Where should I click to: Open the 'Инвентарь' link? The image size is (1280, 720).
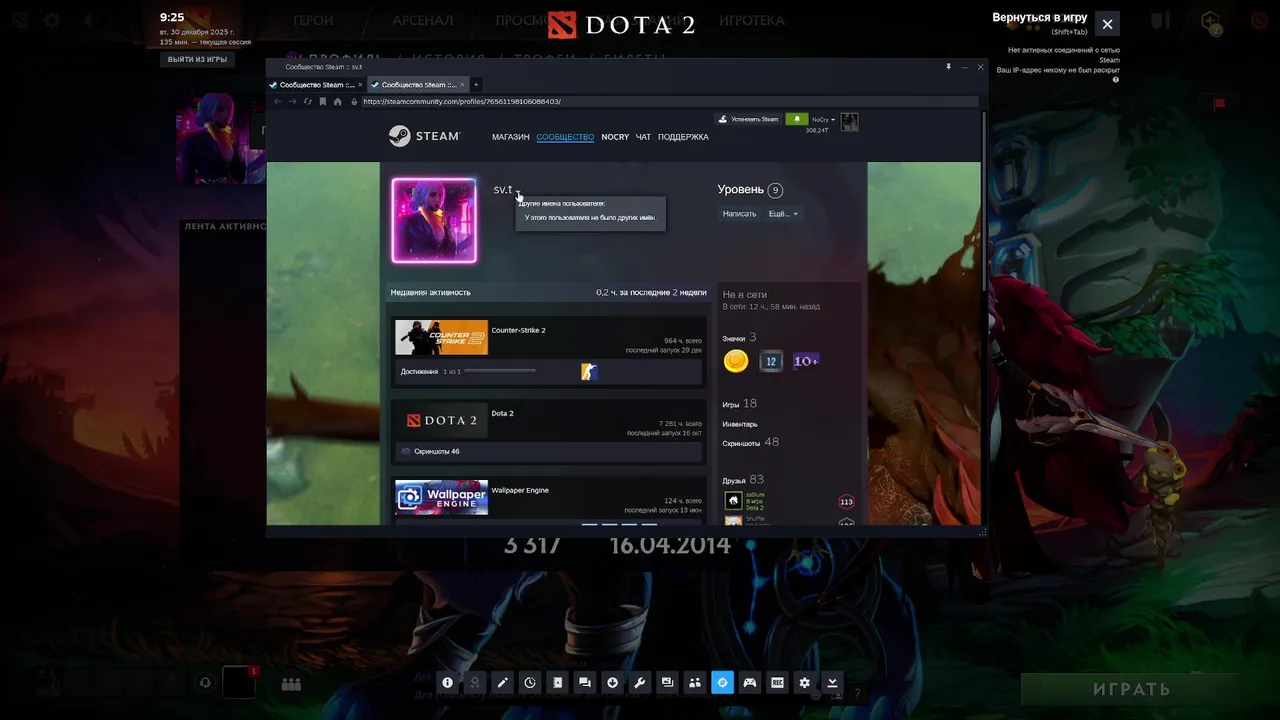(740, 424)
